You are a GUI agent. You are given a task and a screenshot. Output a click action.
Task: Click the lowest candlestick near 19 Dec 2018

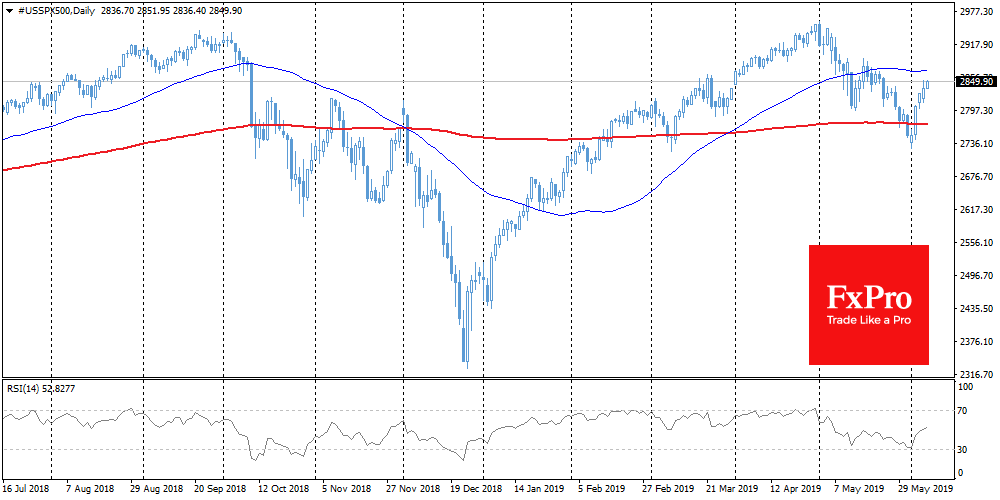point(467,328)
